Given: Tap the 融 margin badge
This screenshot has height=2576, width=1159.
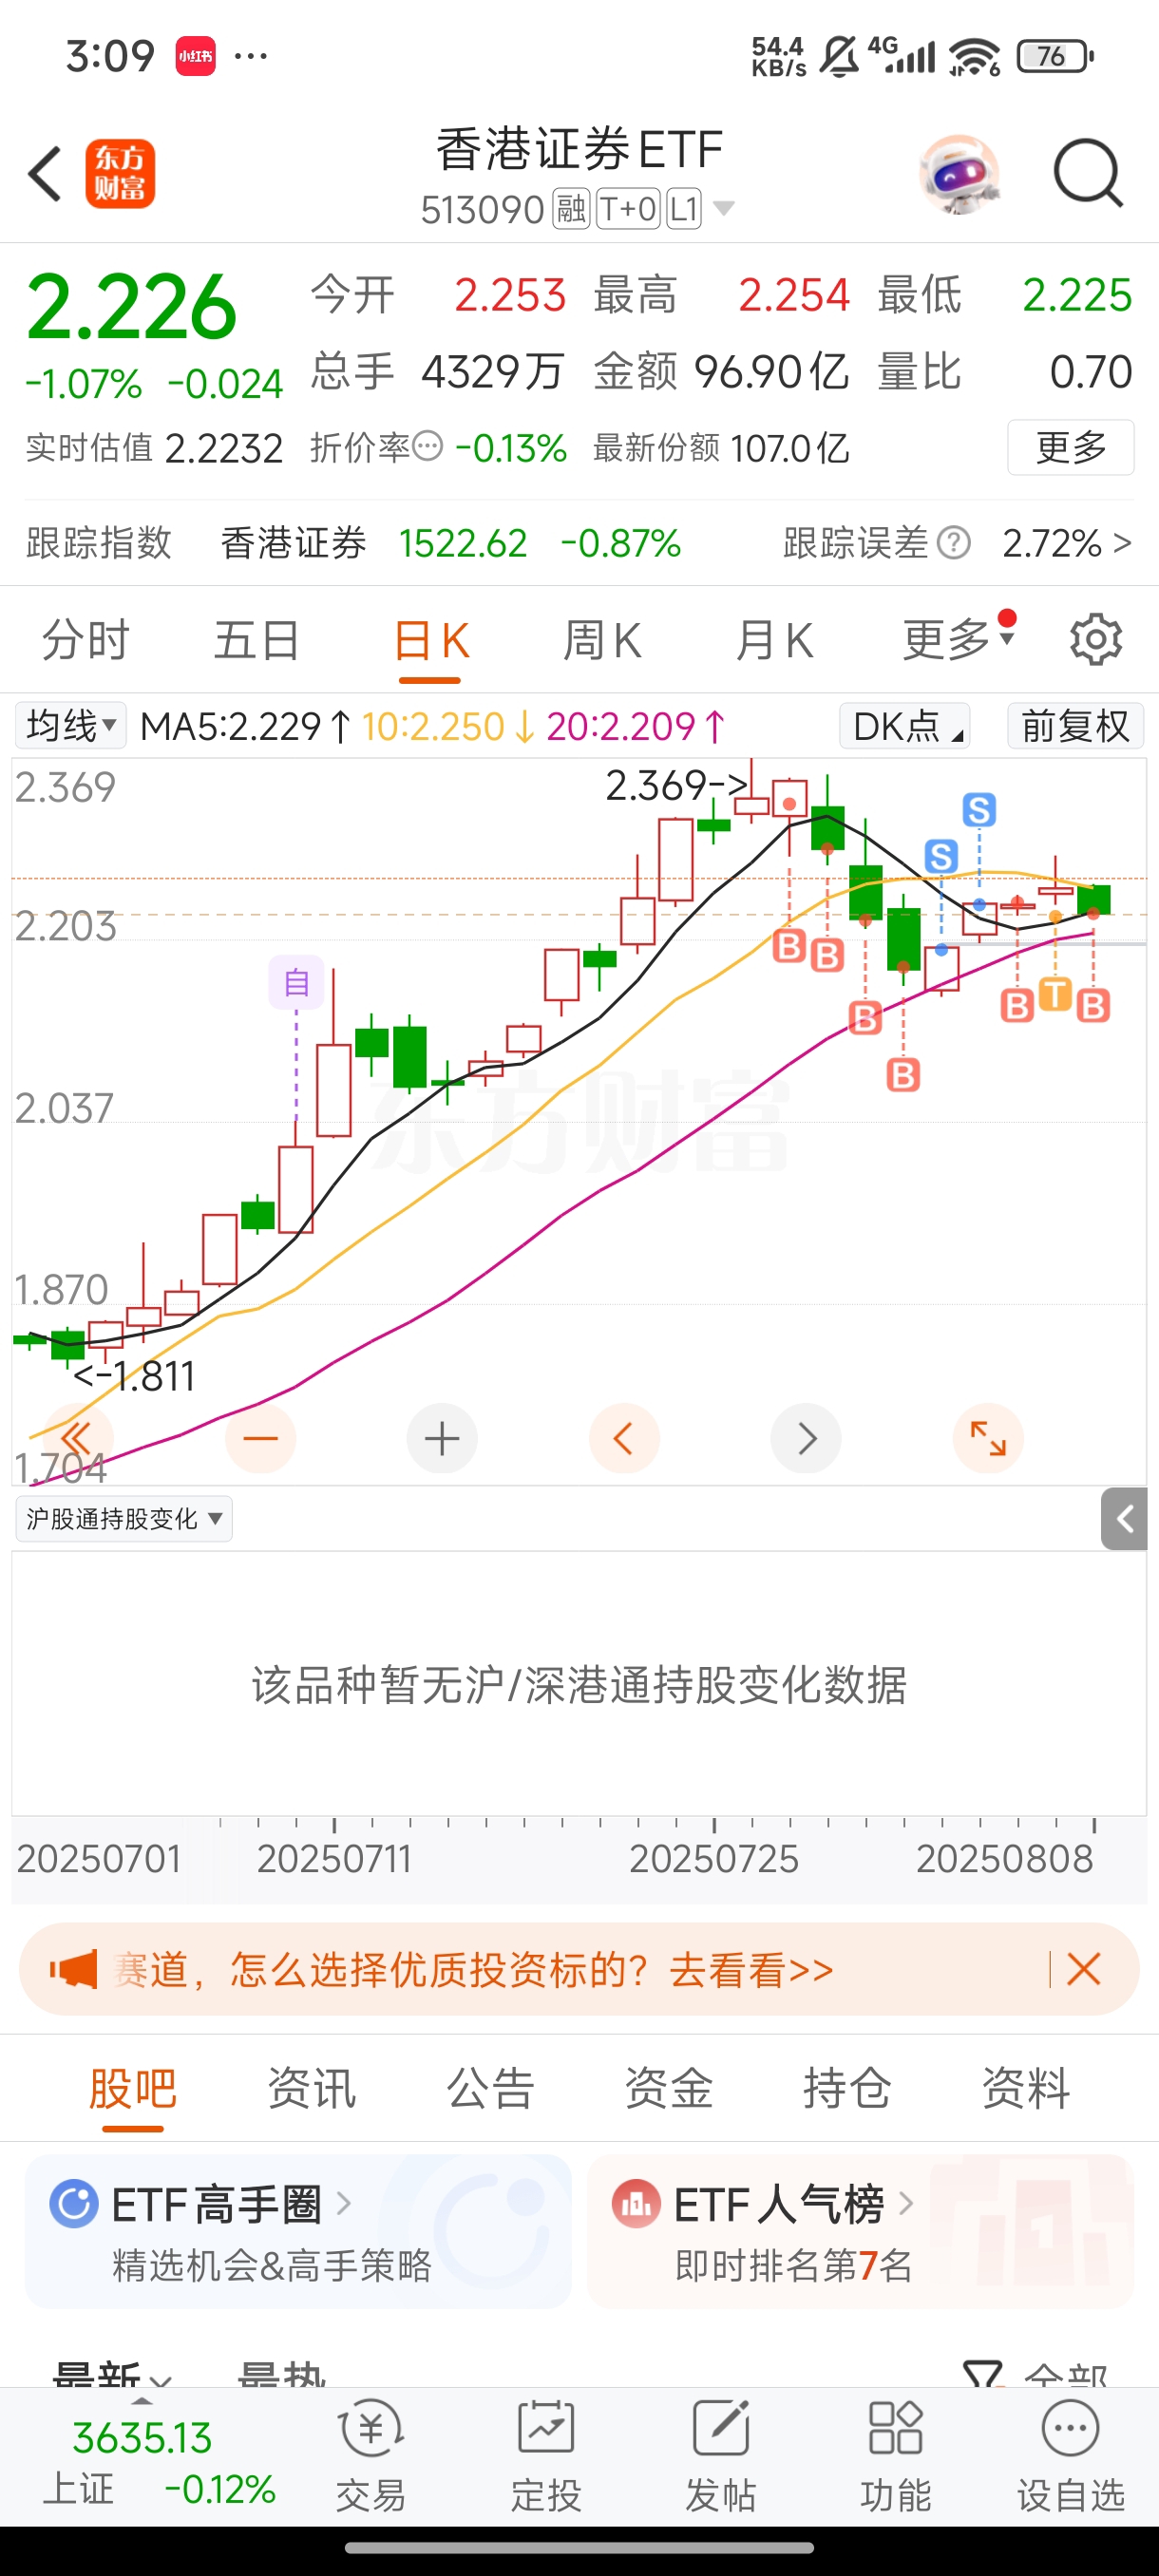Looking at the screenshot, I should coord(572,209).
